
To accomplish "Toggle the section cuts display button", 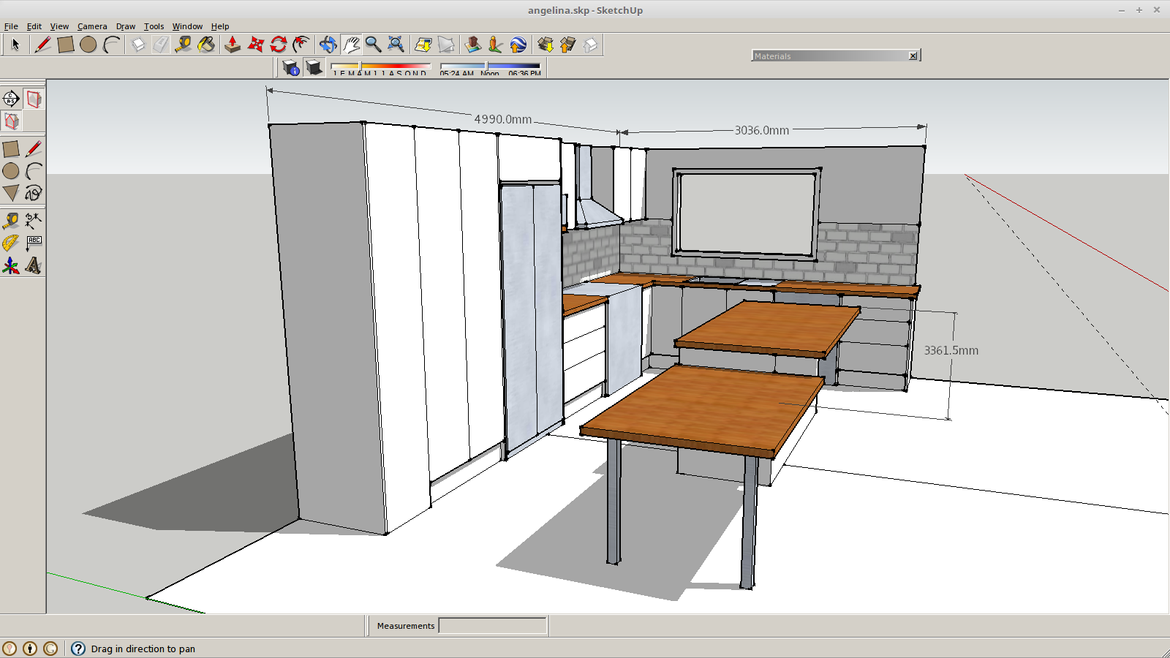I will tap(11, 121).
